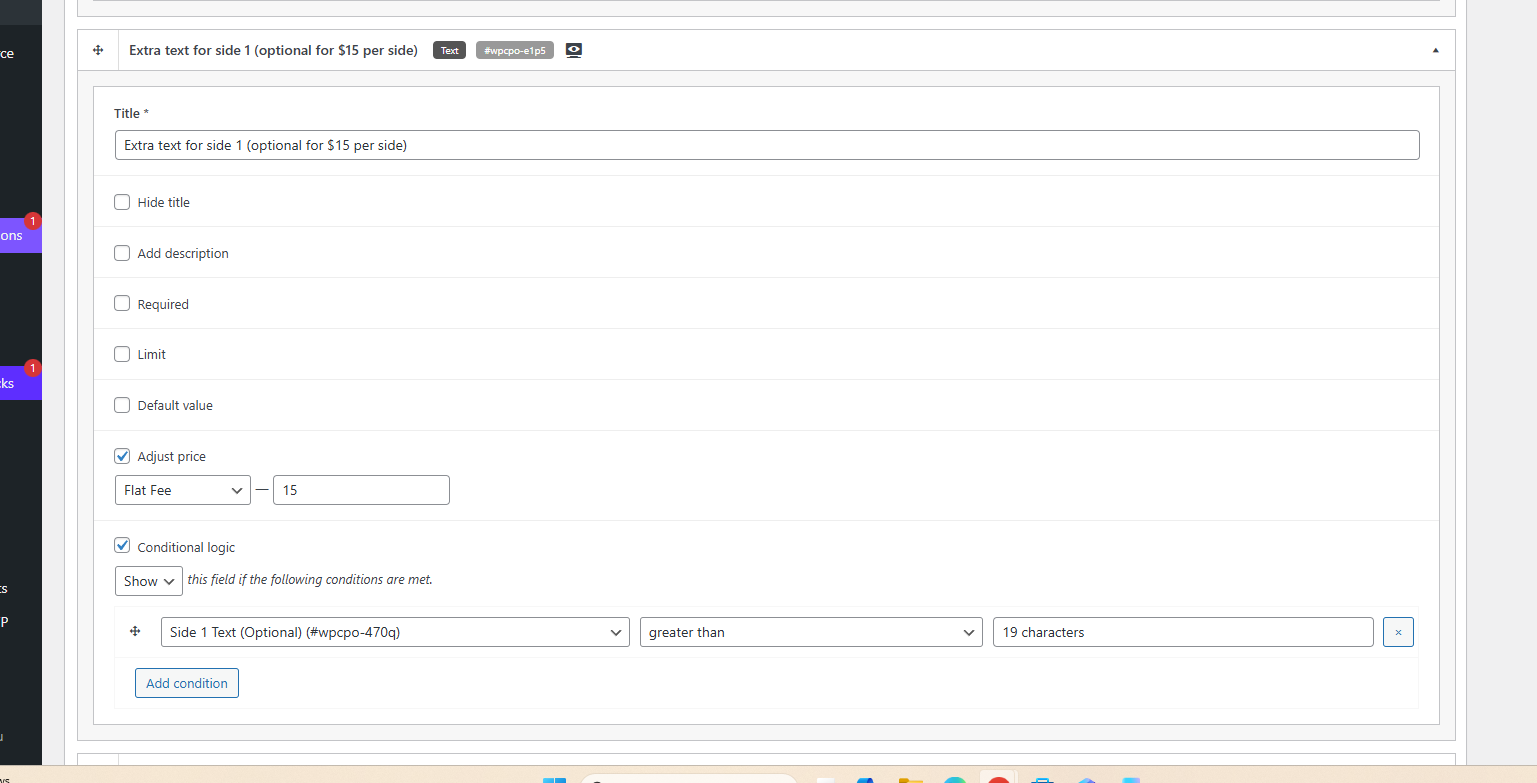Open the Flat Fee price type dropdown
Screen dimensions: 1537x783
(182, 490)
